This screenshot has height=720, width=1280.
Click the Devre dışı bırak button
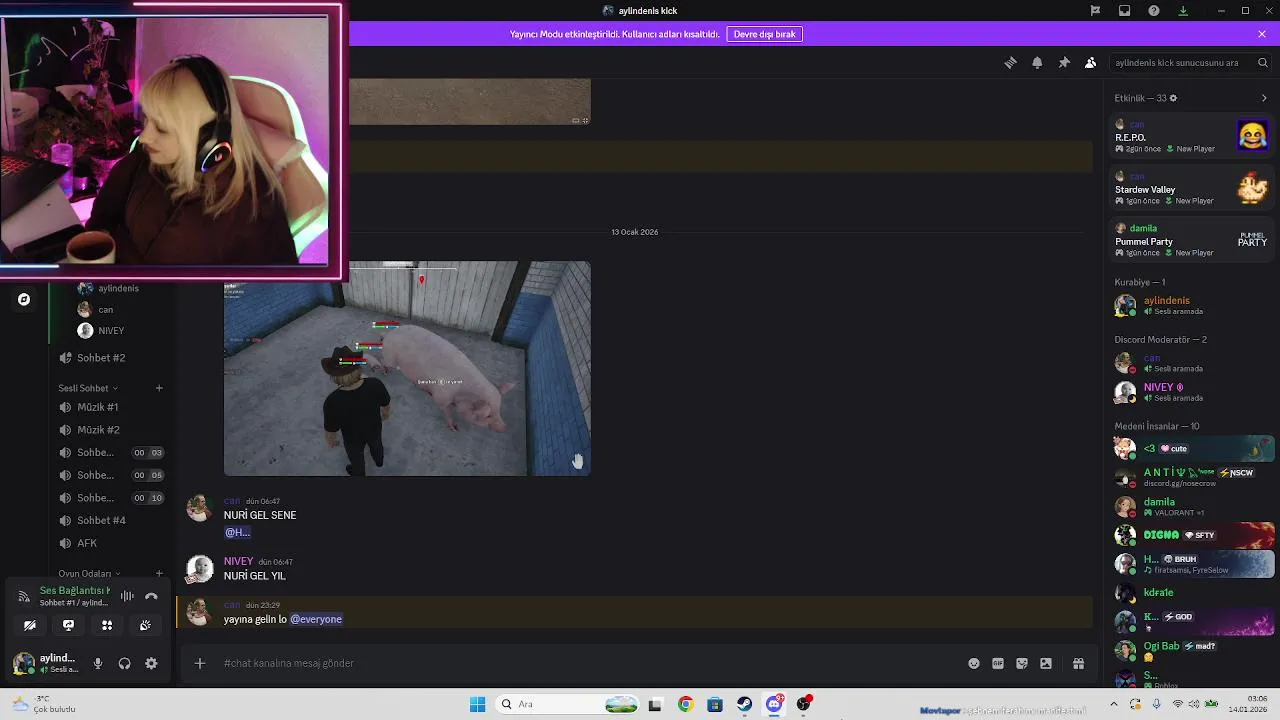point(765,34)
